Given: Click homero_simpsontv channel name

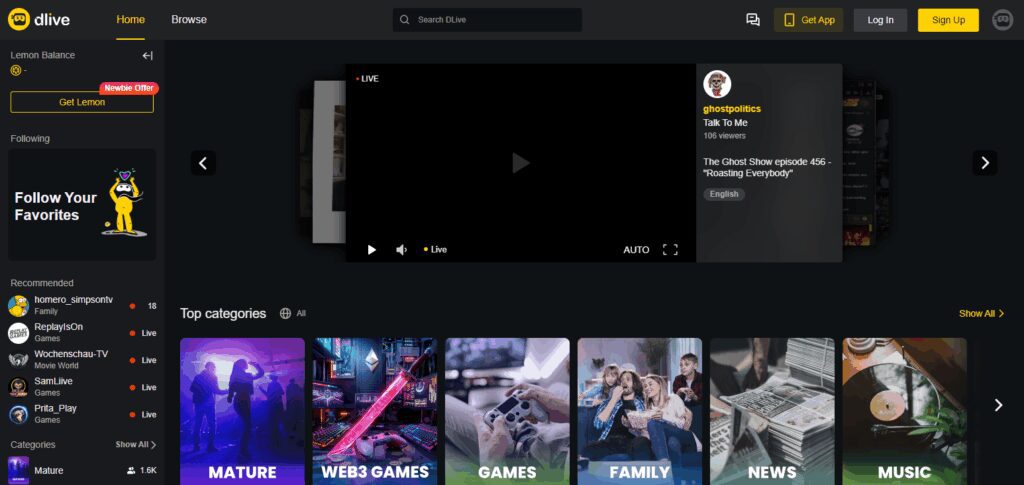Looking at the screenshot, I should [73, 300].
